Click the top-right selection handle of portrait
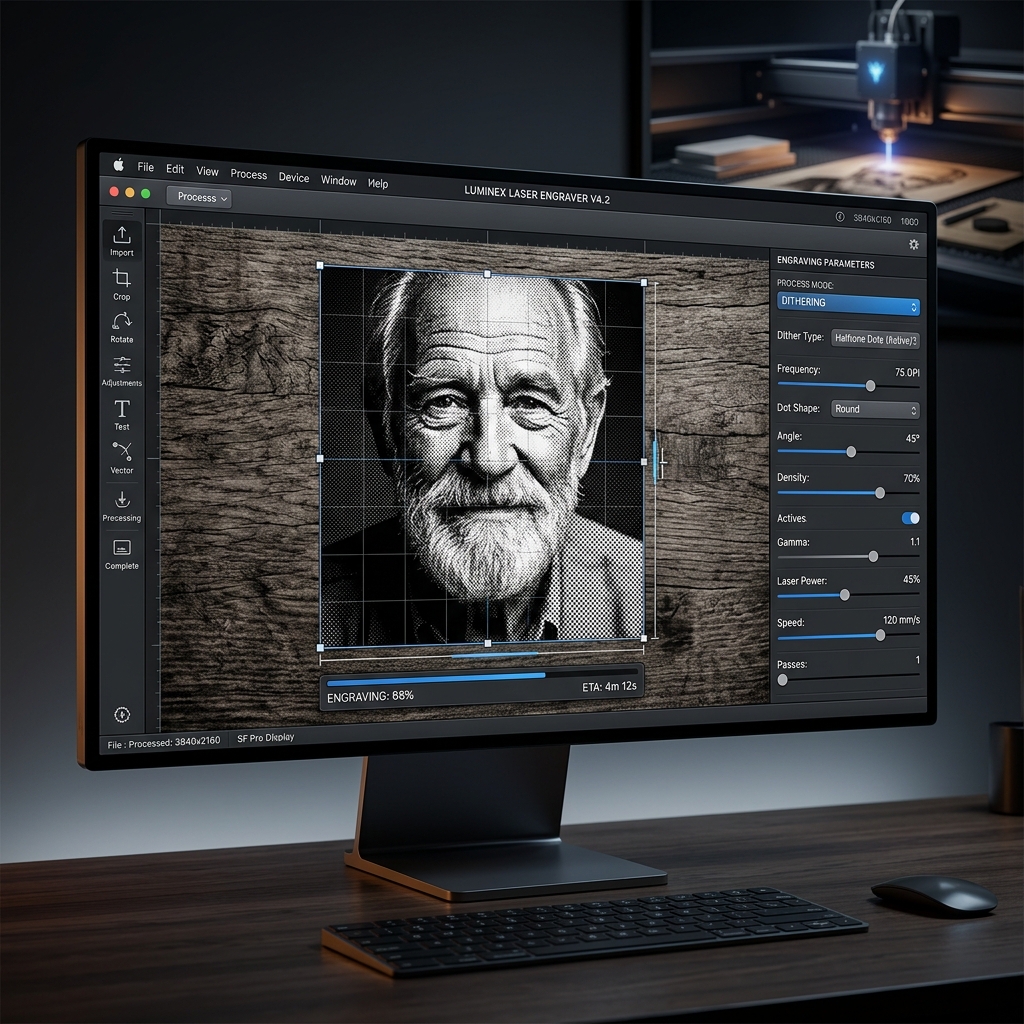The image size is (1024, 1024). (644, 283)
